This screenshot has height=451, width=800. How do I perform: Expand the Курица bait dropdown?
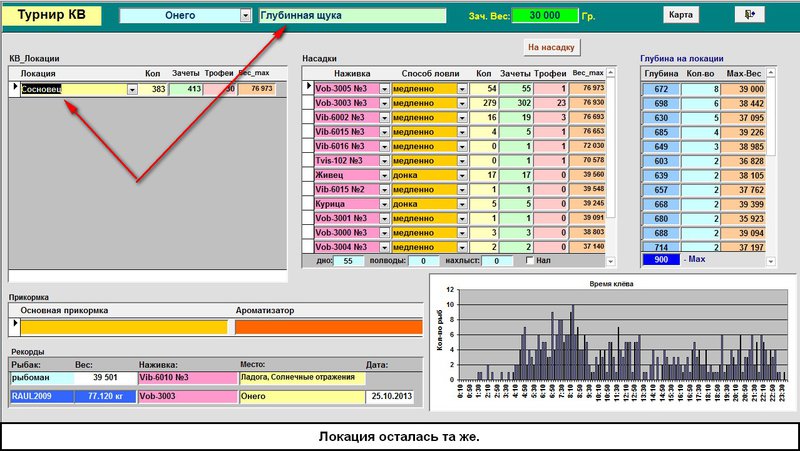click(x=384, y=204)
